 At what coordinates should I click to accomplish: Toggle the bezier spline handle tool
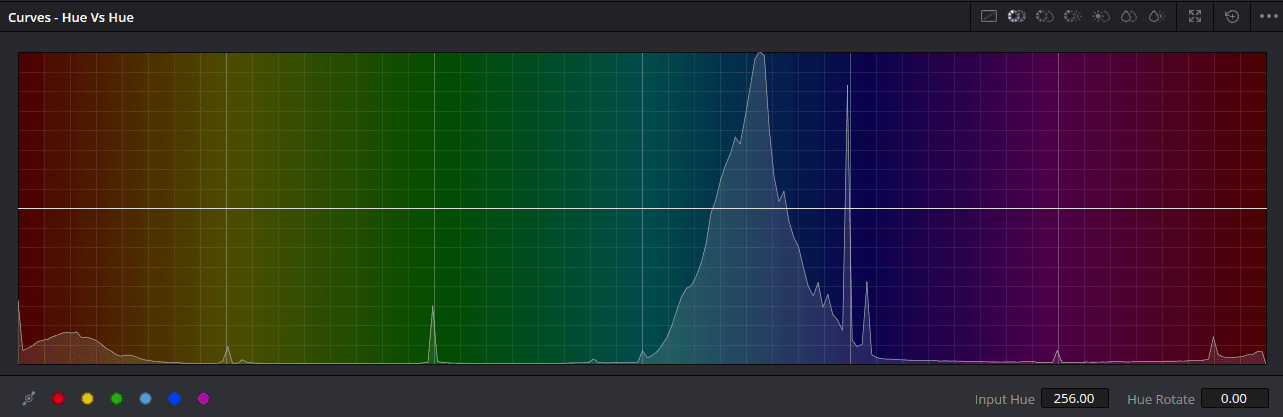pos(29,398)
